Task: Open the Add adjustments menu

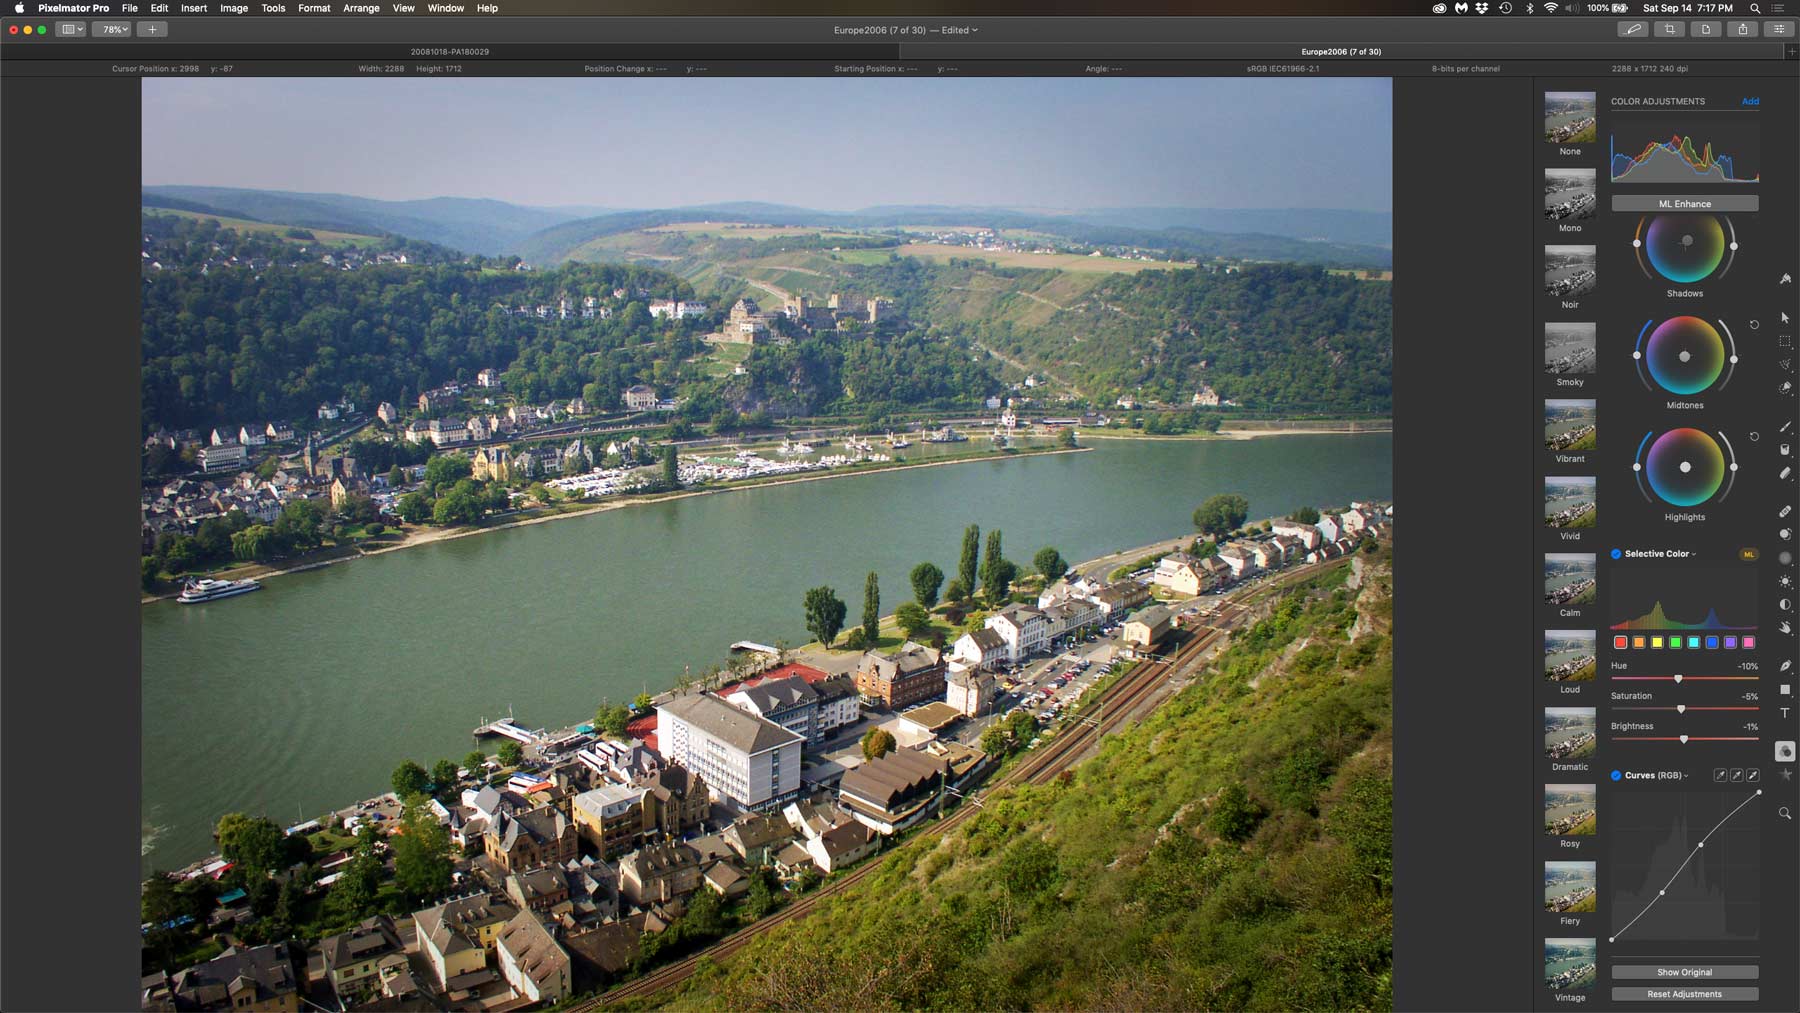Action: [x=1750, y=101]
